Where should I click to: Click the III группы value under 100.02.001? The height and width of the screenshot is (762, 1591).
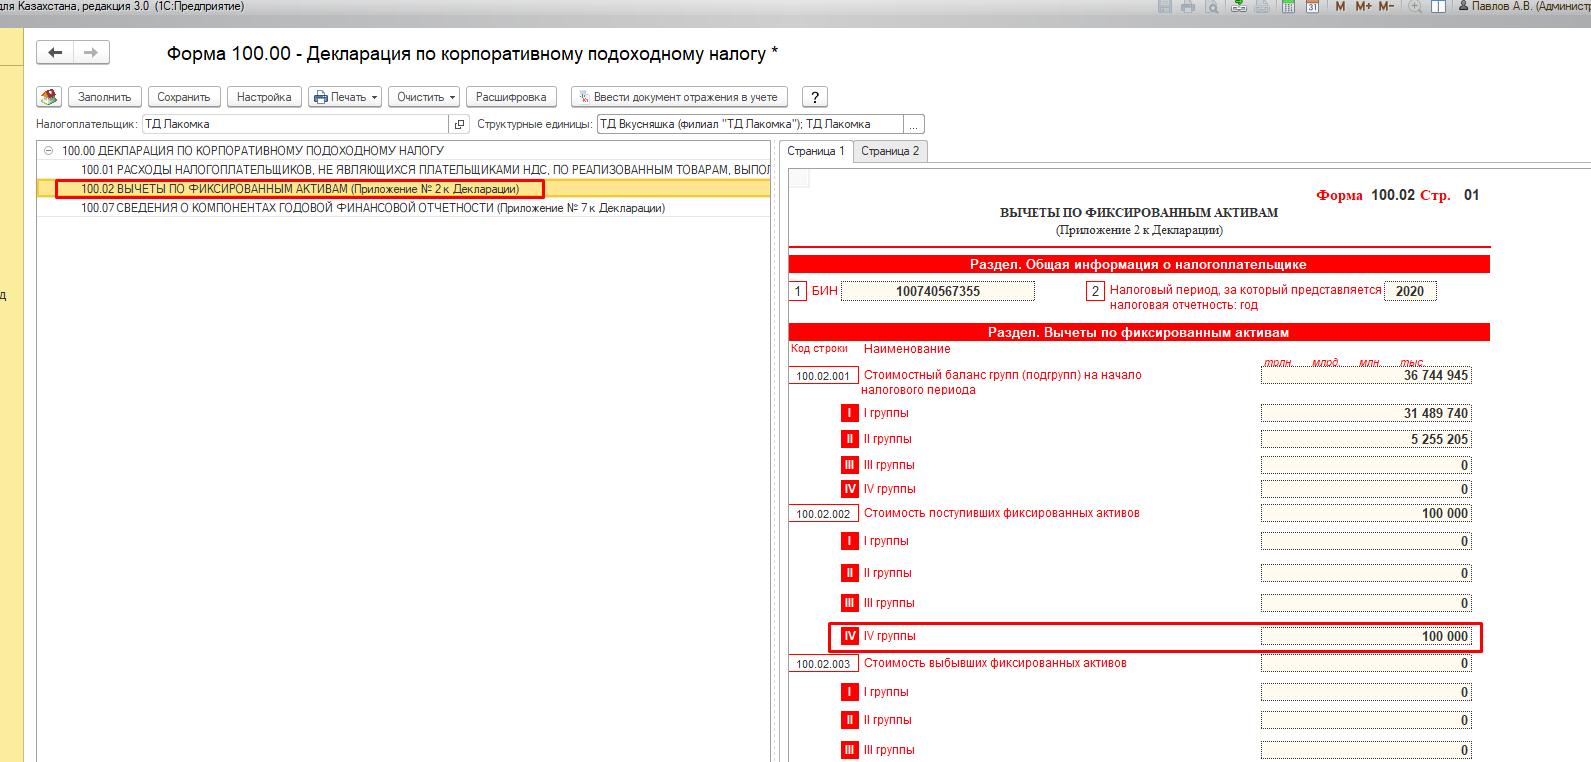[1366, 465]
